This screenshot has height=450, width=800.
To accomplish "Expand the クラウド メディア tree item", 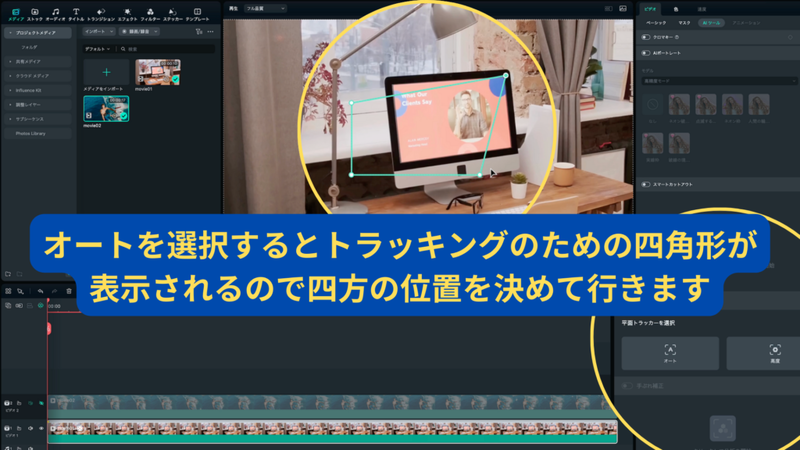I will [10, 76].
